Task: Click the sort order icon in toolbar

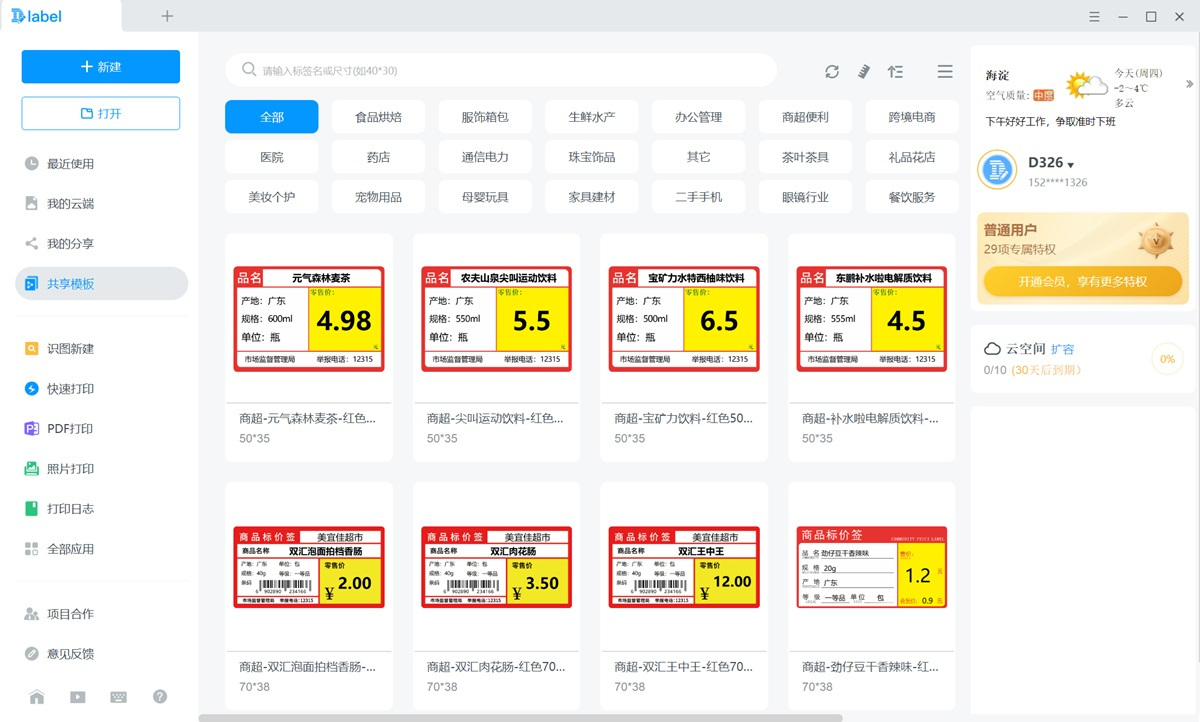Action: tap(895, 71)
